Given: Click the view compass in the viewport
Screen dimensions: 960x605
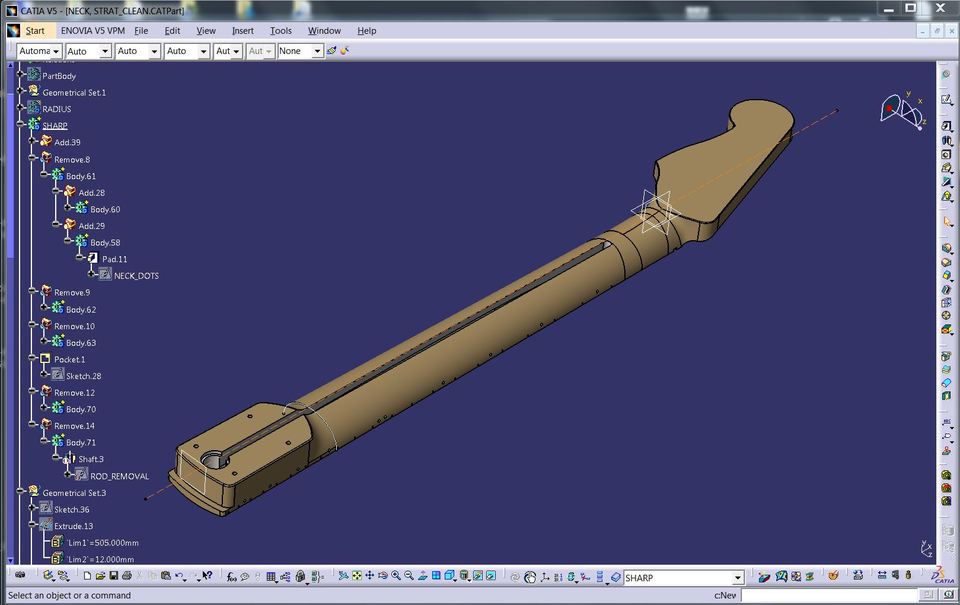Looking at the screenshot, I should [x=901, y=111].
